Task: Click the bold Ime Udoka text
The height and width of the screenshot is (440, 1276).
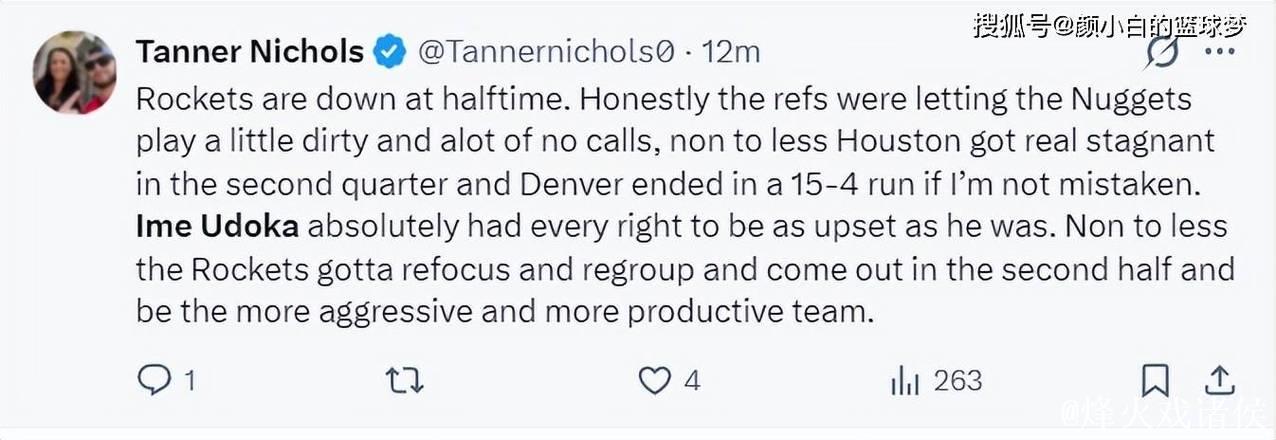Action: coord(217,226)
